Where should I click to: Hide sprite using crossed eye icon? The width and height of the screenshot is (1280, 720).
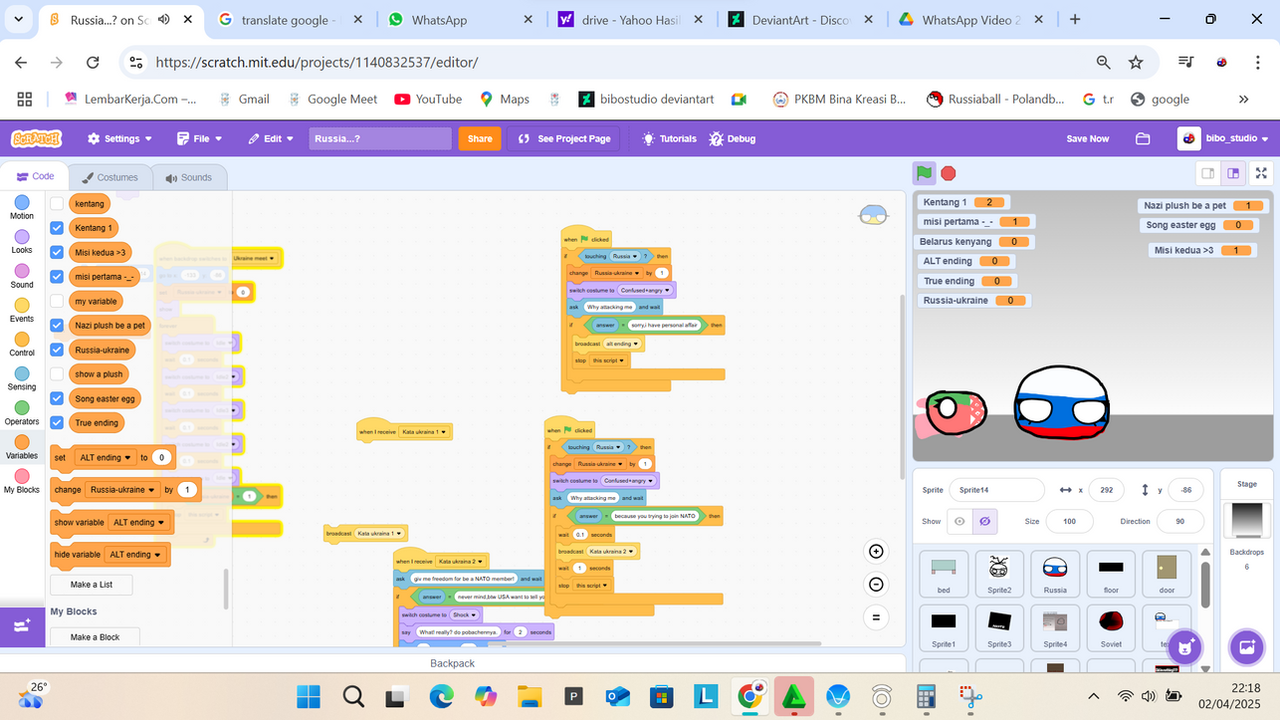pyautogui.click(x=985, y=521)
